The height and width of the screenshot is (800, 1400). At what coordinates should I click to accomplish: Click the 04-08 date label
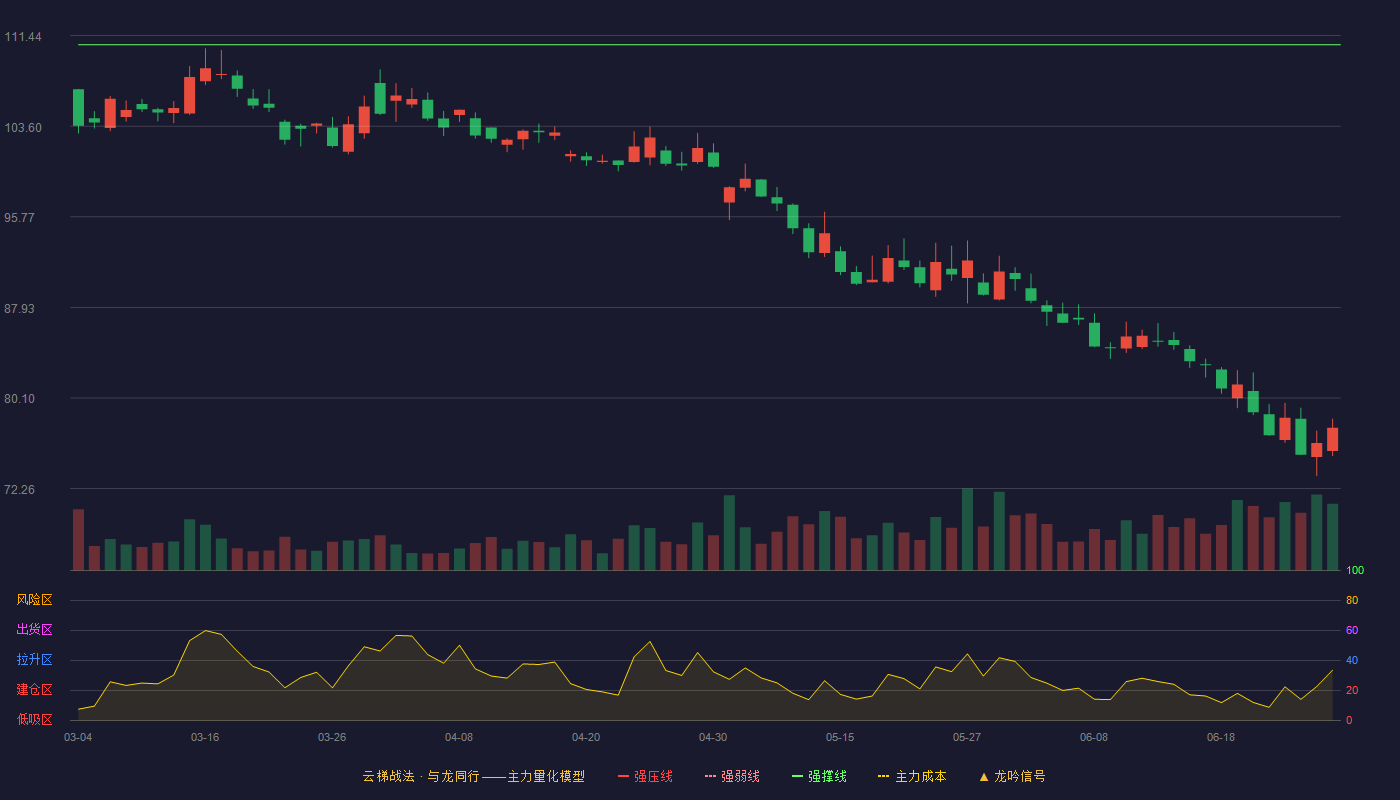(459, 737)
